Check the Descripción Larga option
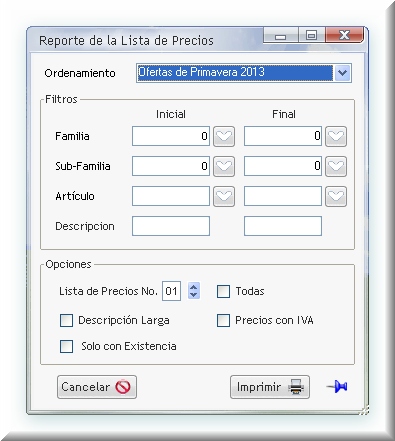The width and height of the screenshot is (395, 441). [66, 321]
